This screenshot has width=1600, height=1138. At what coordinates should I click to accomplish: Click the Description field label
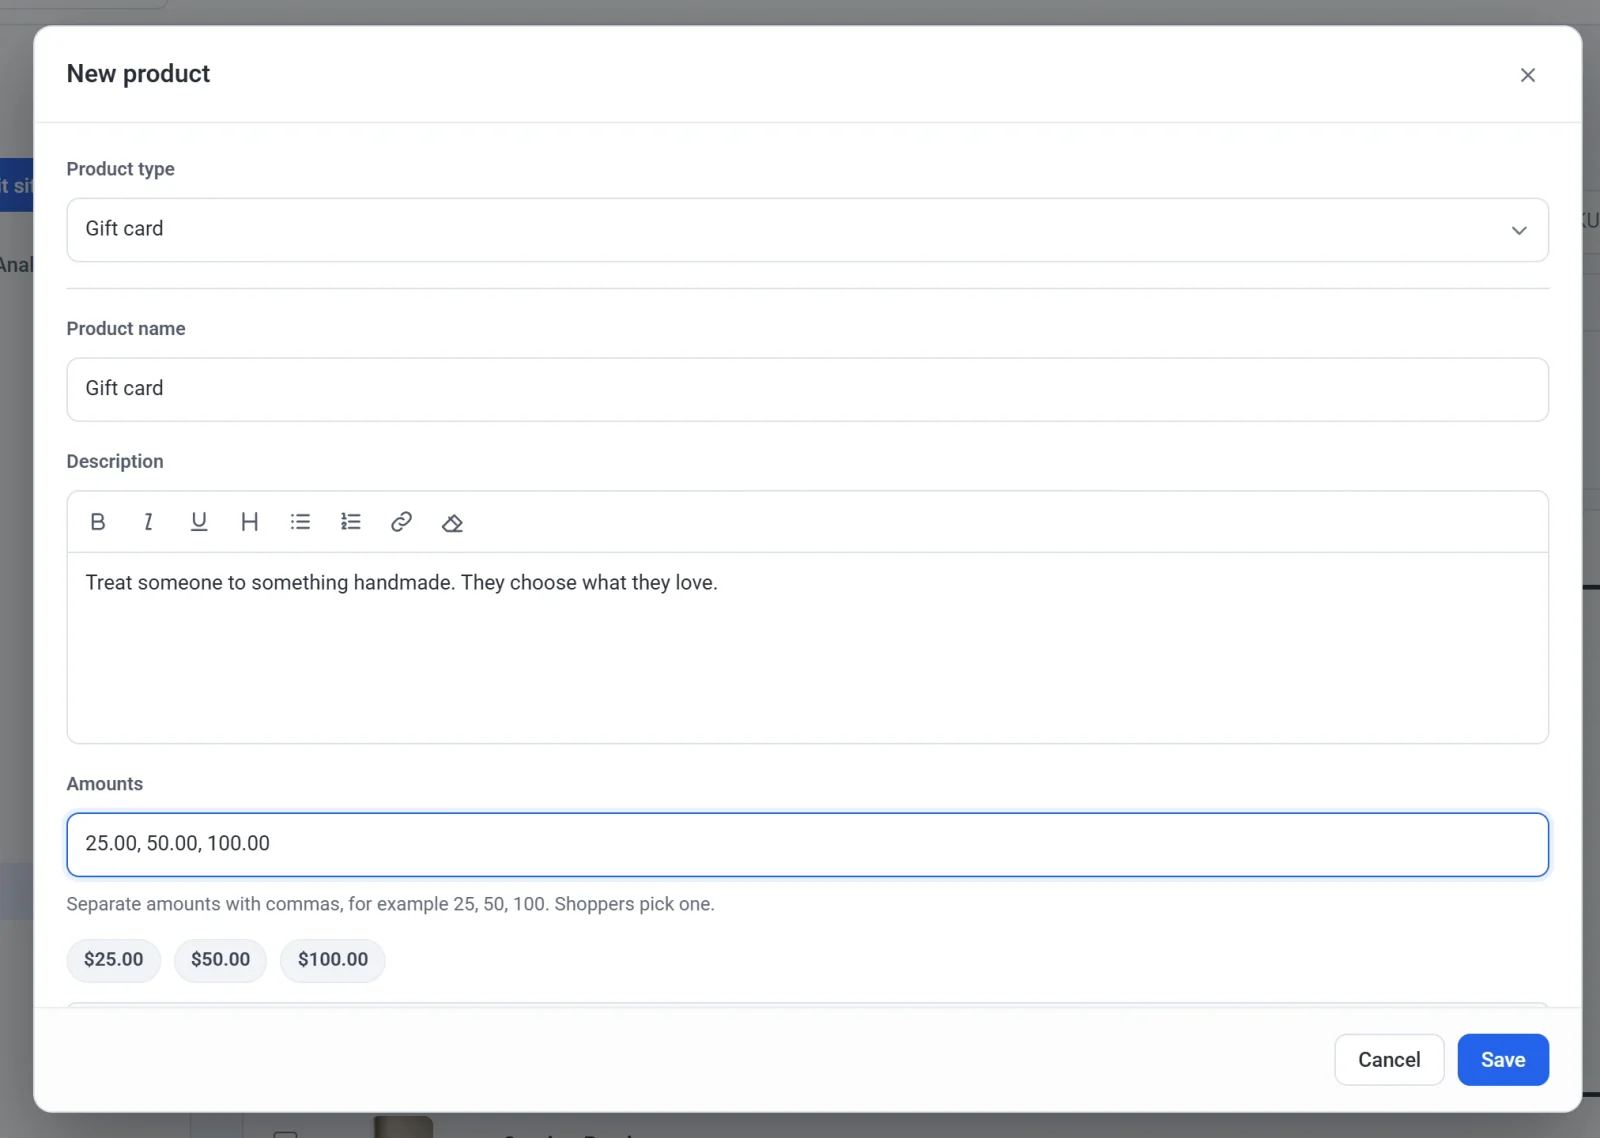115,461
